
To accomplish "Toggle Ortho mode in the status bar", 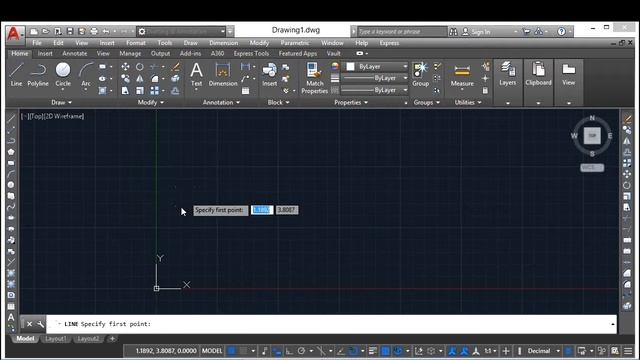I will (x=289, y=351).
